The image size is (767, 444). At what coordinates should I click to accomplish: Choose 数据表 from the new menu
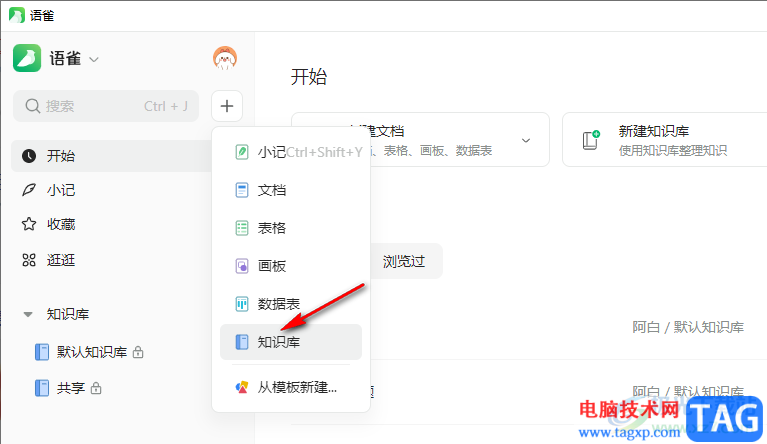point(291,304)
